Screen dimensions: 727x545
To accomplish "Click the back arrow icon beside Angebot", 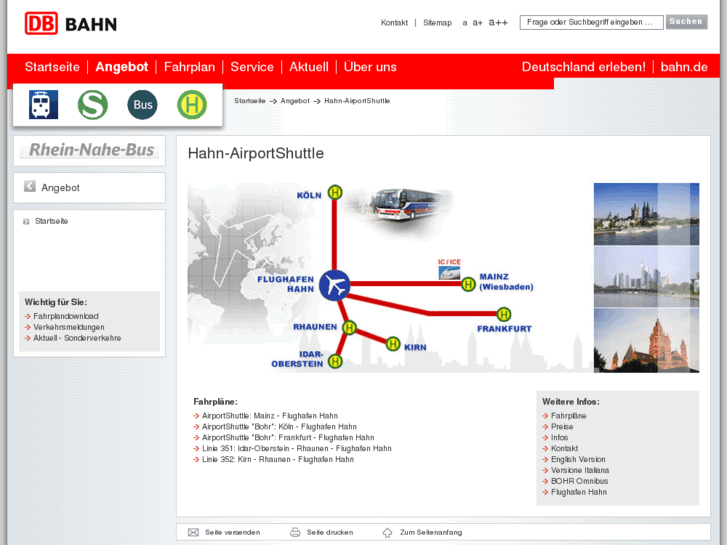I will 30,186.
